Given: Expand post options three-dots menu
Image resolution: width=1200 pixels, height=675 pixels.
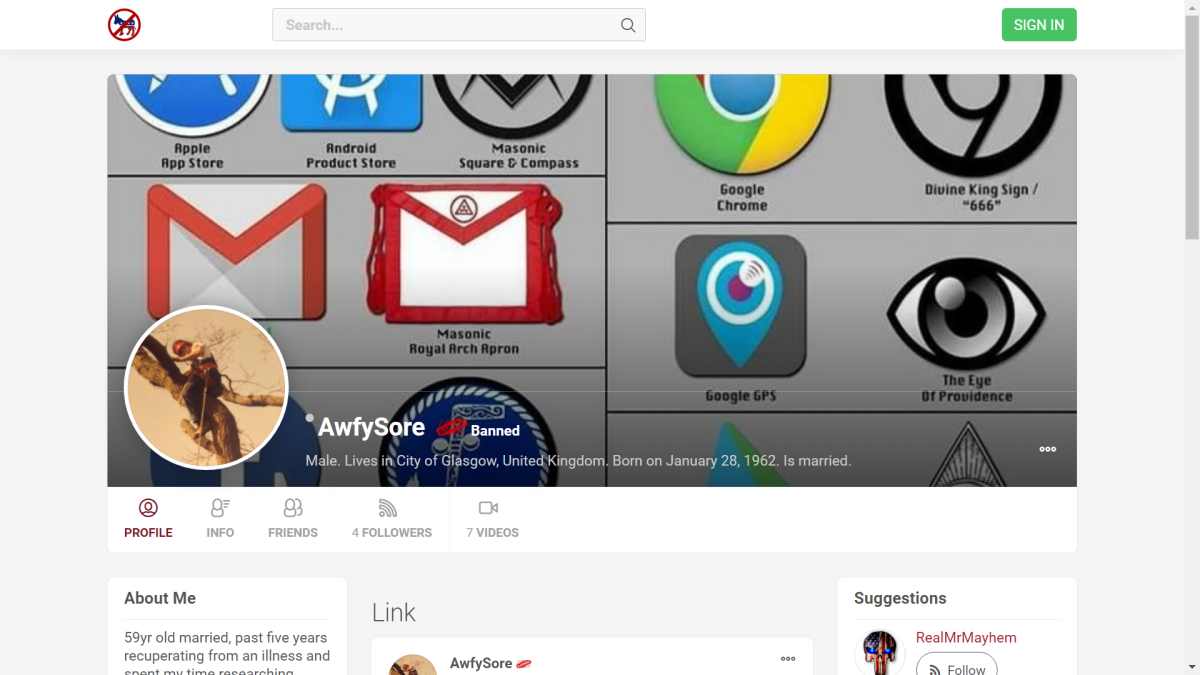Looking at the screenshot, I should [788, 659].
